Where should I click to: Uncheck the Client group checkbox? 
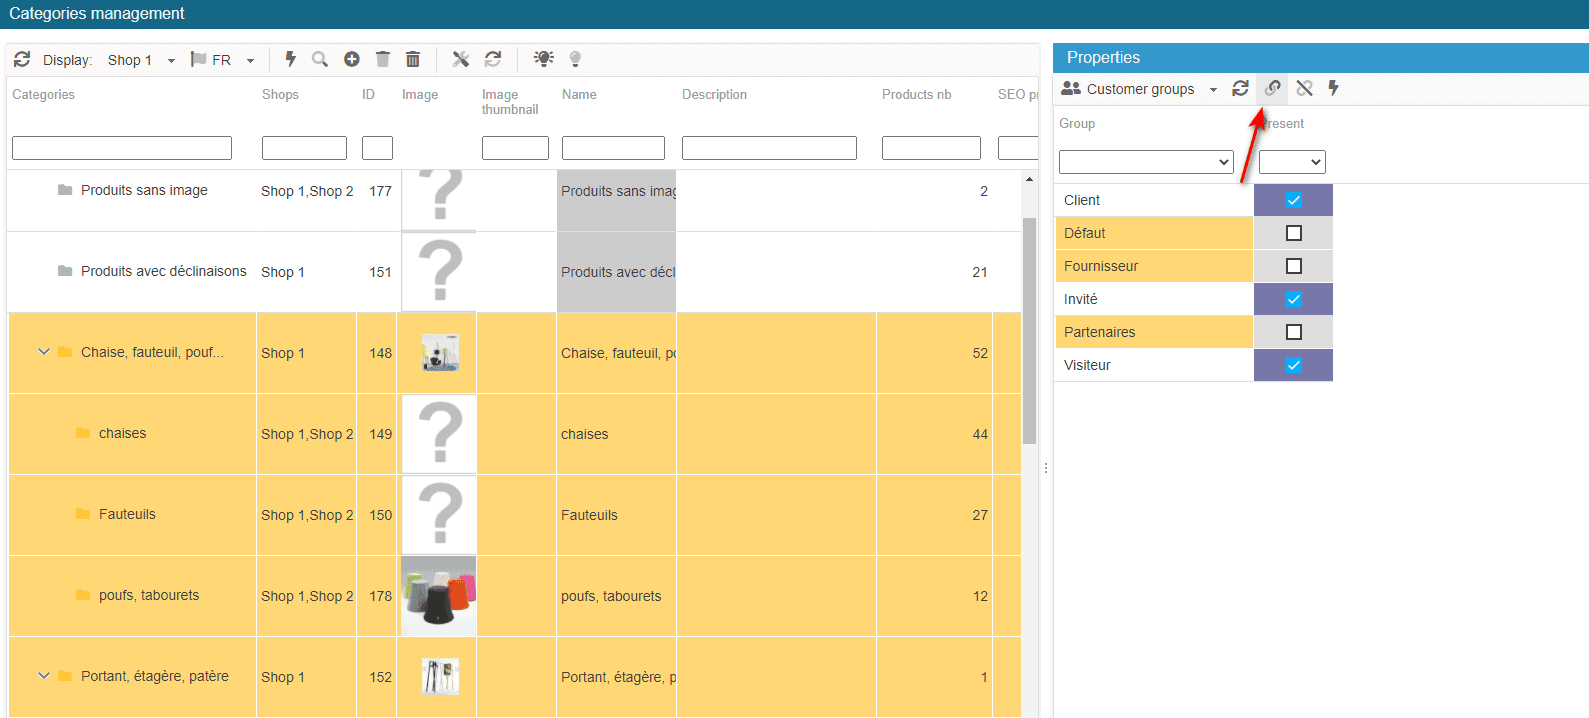point(1293,200)
